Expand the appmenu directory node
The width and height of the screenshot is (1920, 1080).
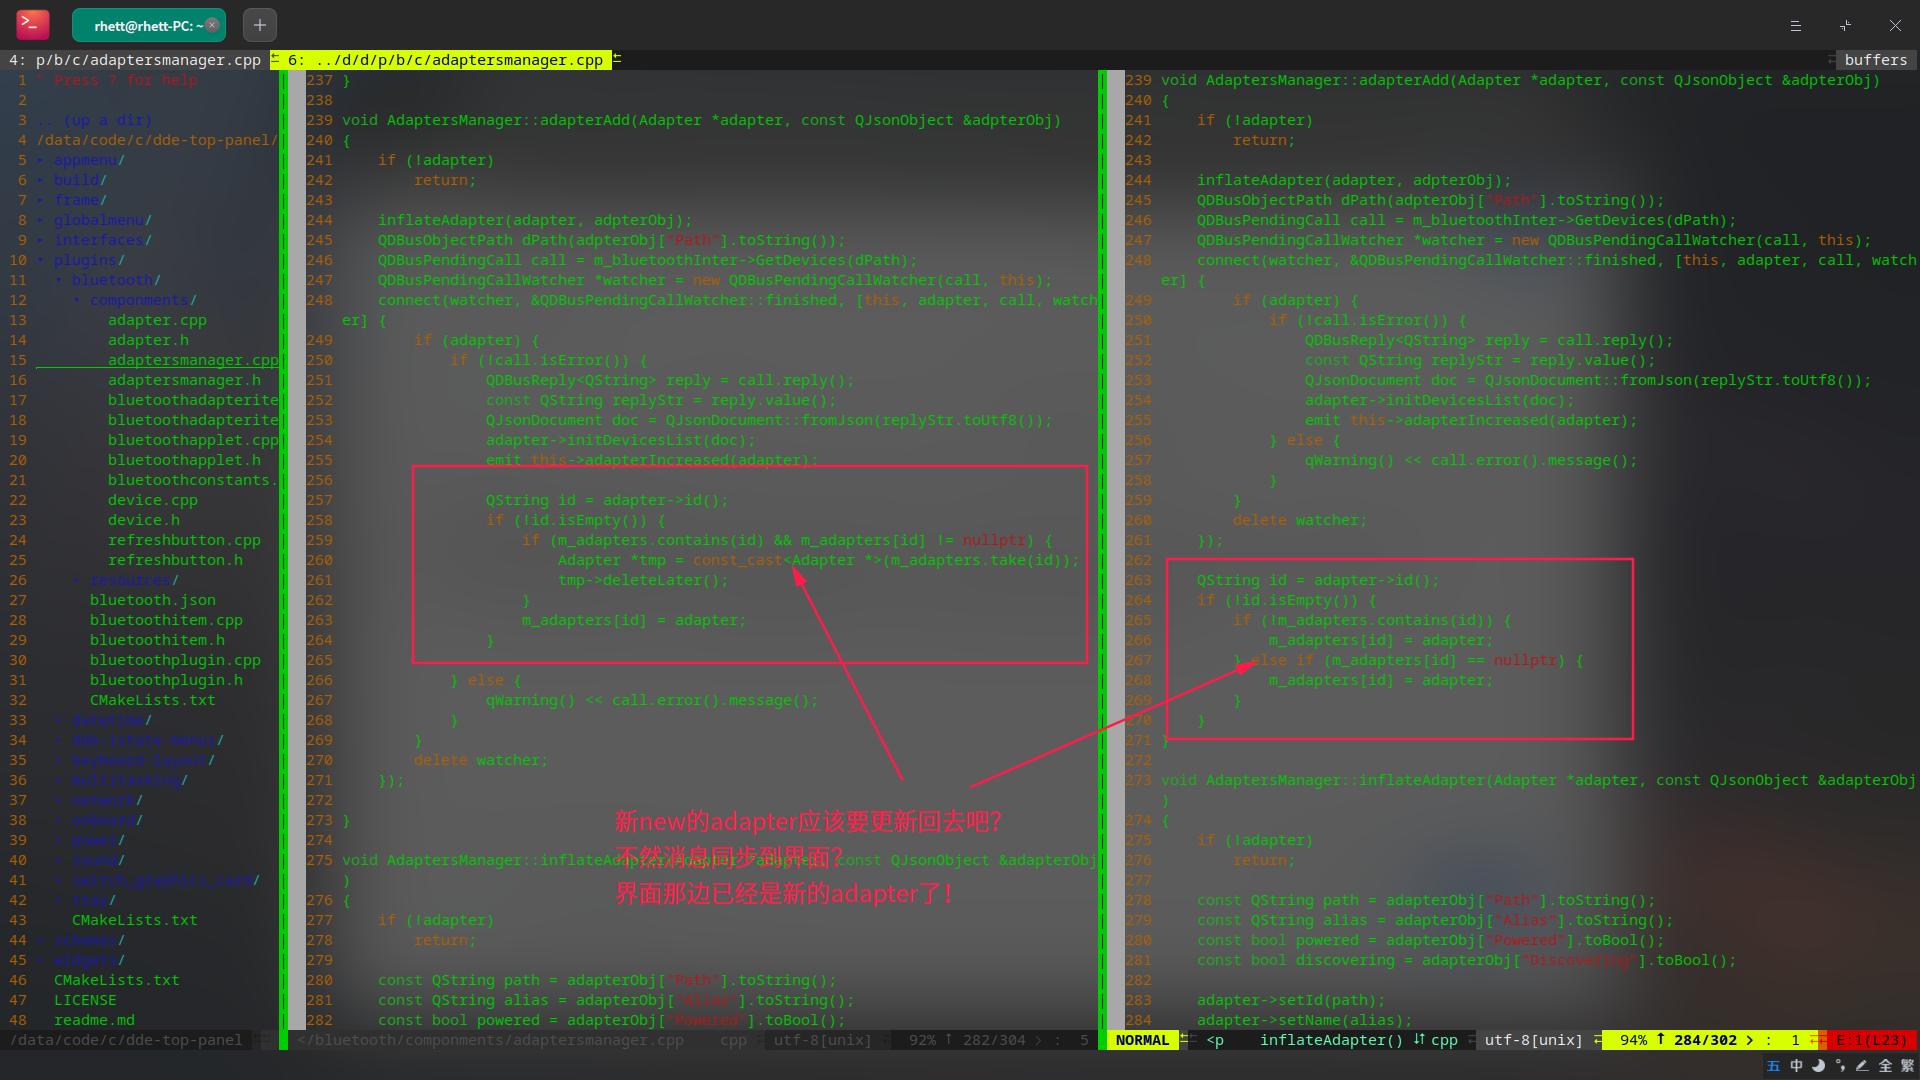point(88,160)
